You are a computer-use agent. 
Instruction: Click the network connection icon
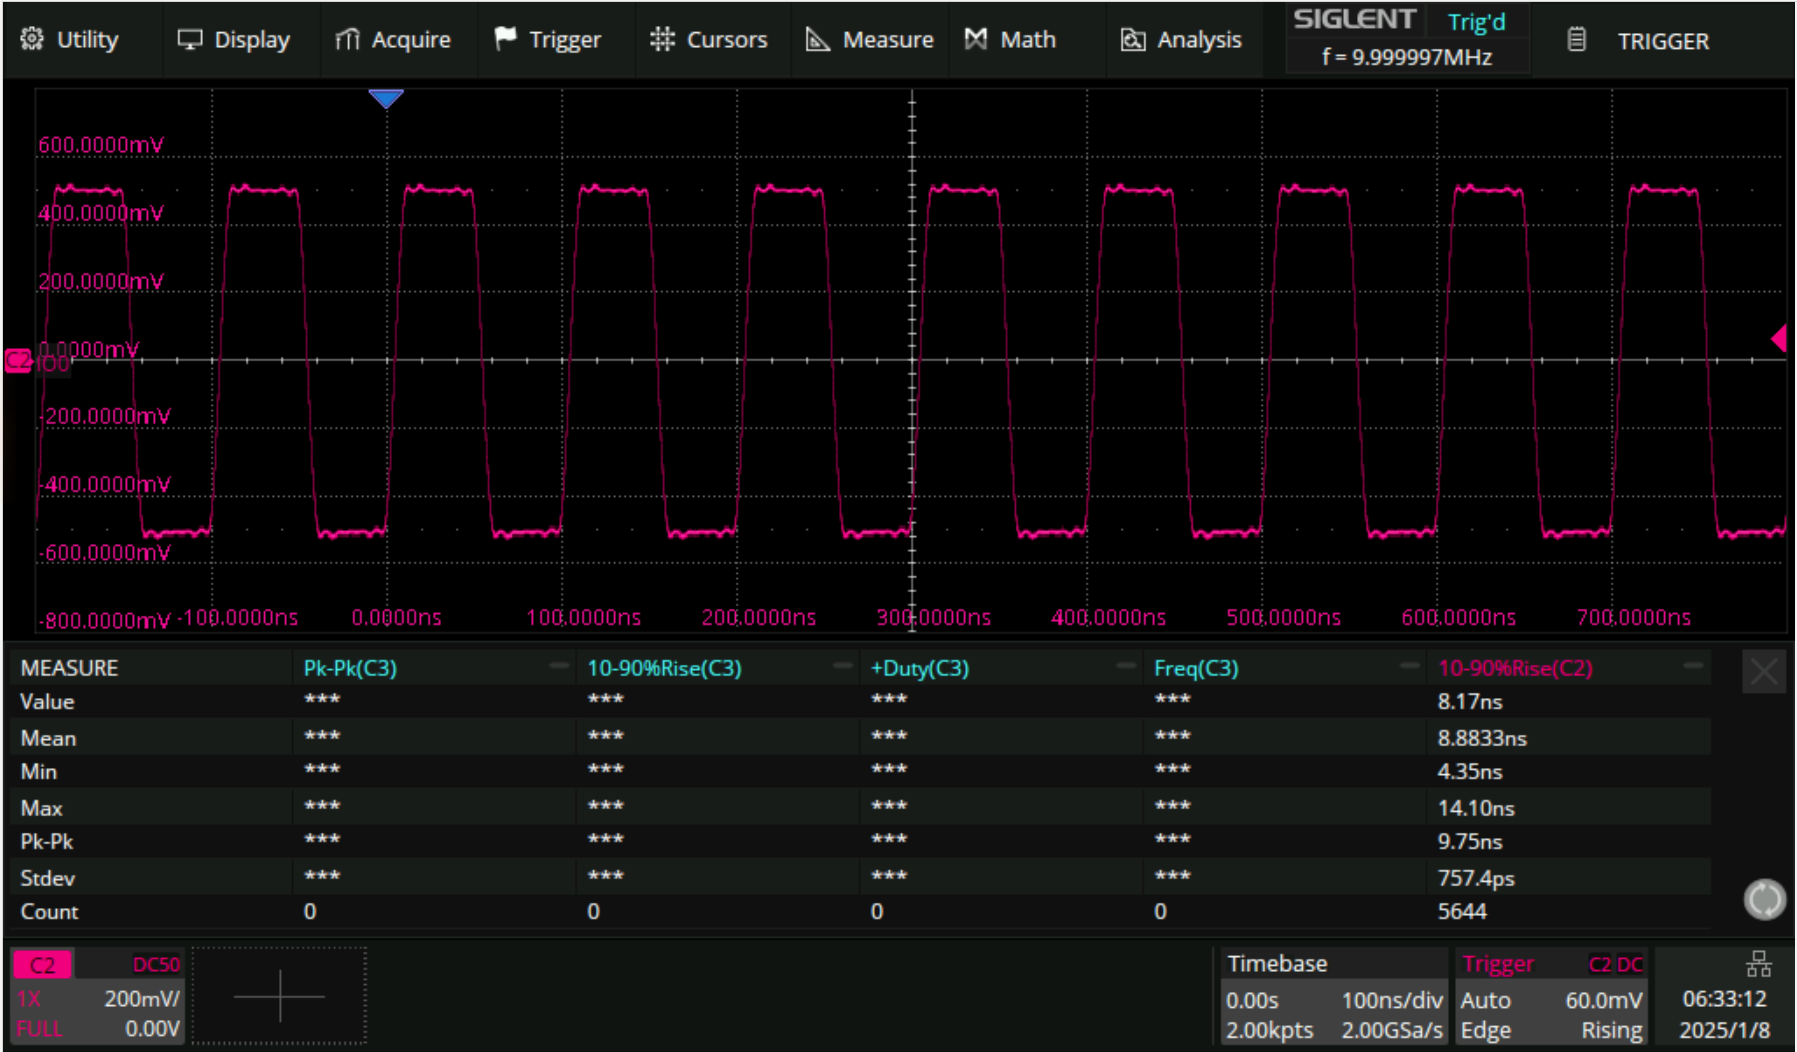pos(1758,964)
